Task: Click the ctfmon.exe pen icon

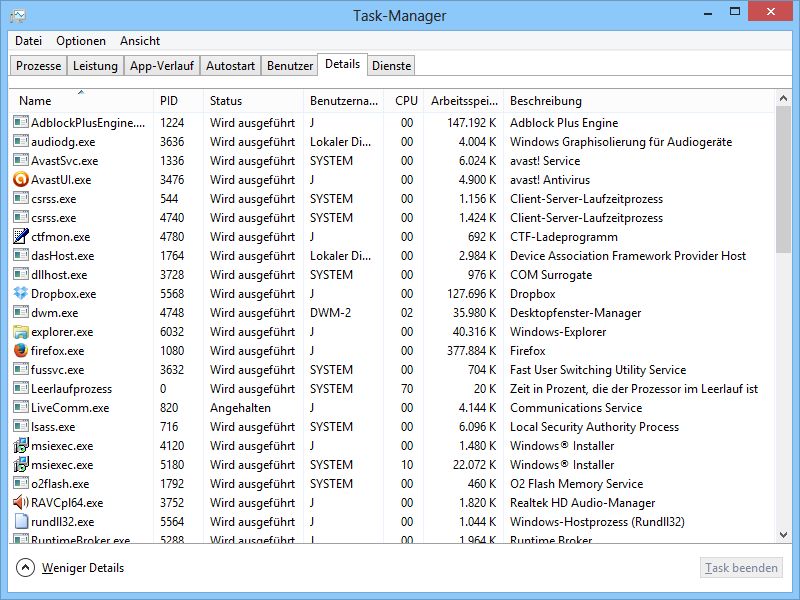Action: coord(20,236)
